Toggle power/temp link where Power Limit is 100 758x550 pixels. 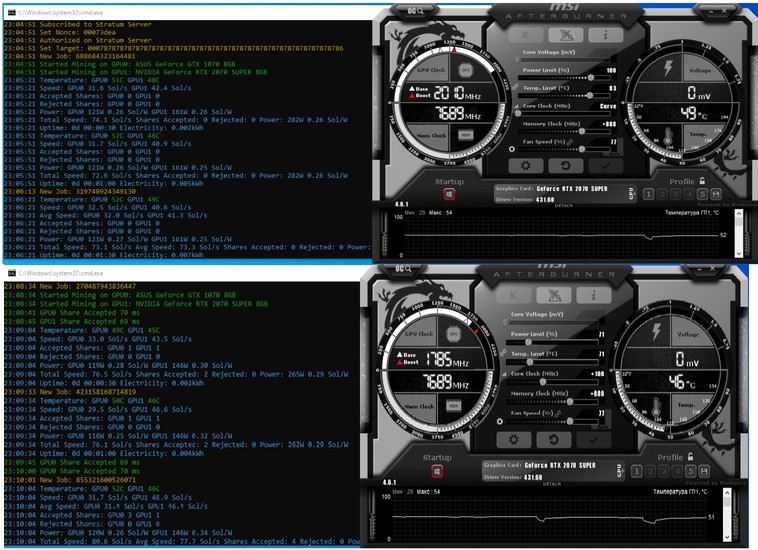(x=515, y=87)
